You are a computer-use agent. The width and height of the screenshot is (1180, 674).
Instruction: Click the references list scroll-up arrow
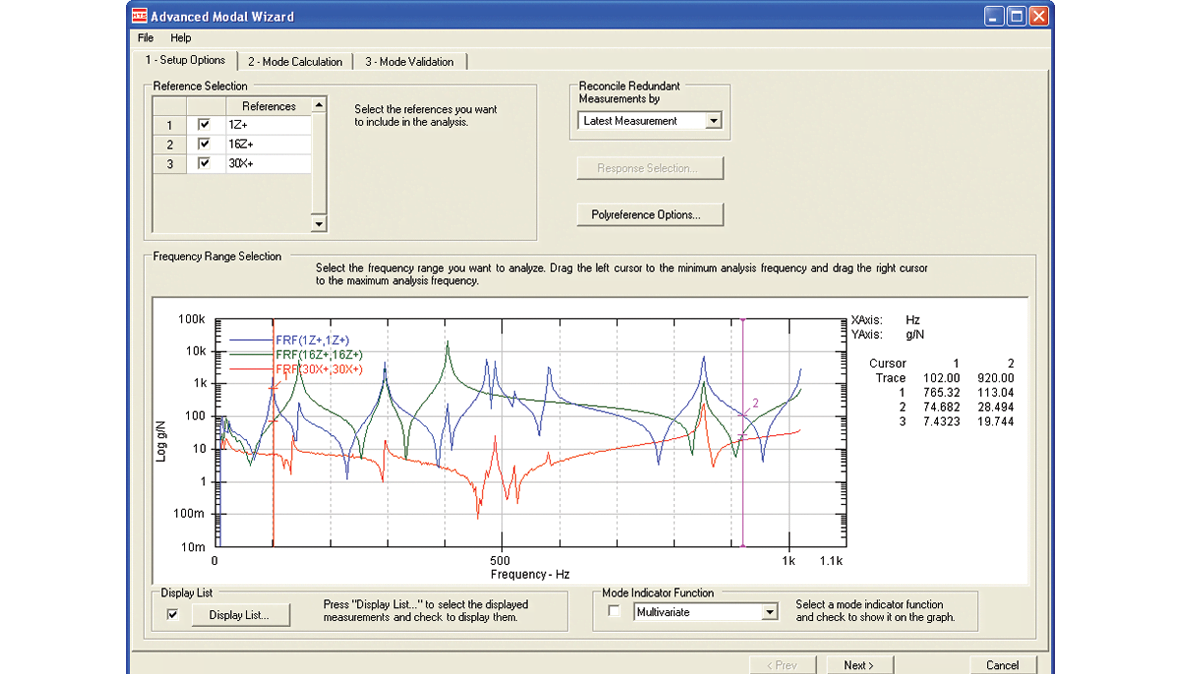[x=319, y=104]
